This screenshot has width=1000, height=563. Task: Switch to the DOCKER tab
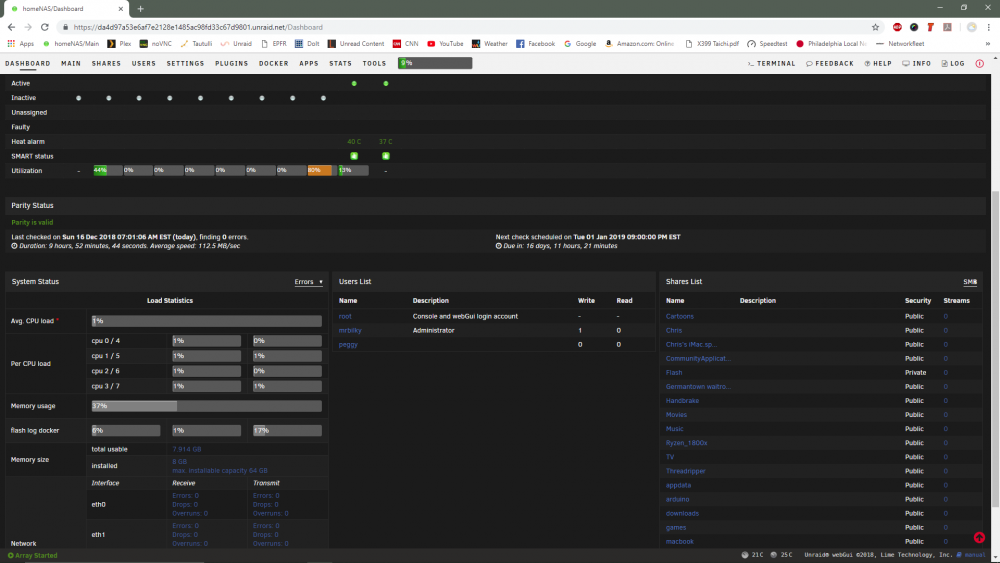point(274,64)
